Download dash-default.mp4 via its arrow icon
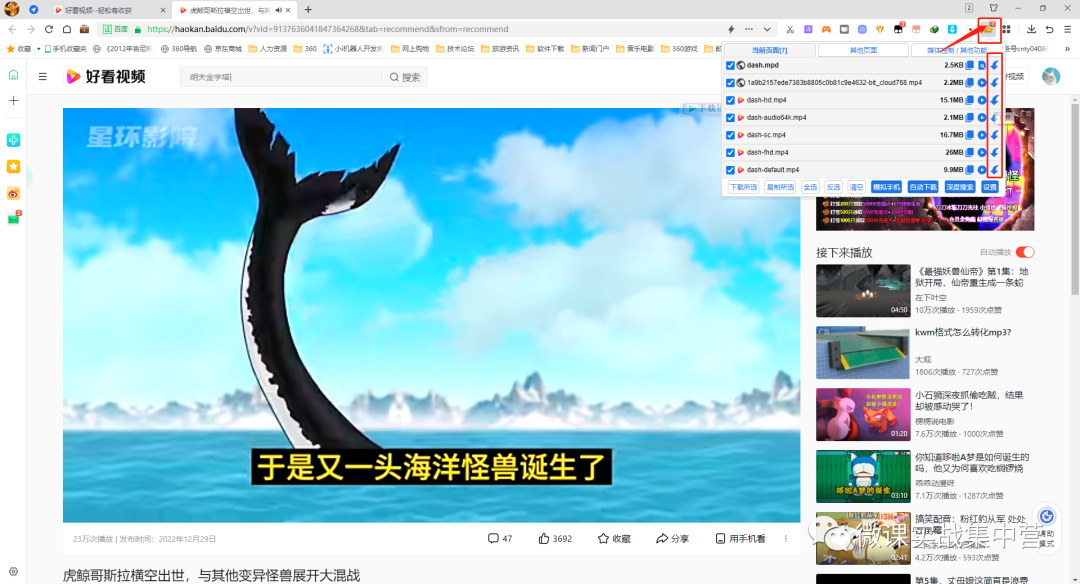This screenshot has height=584, width=1080. pos(994,169)
